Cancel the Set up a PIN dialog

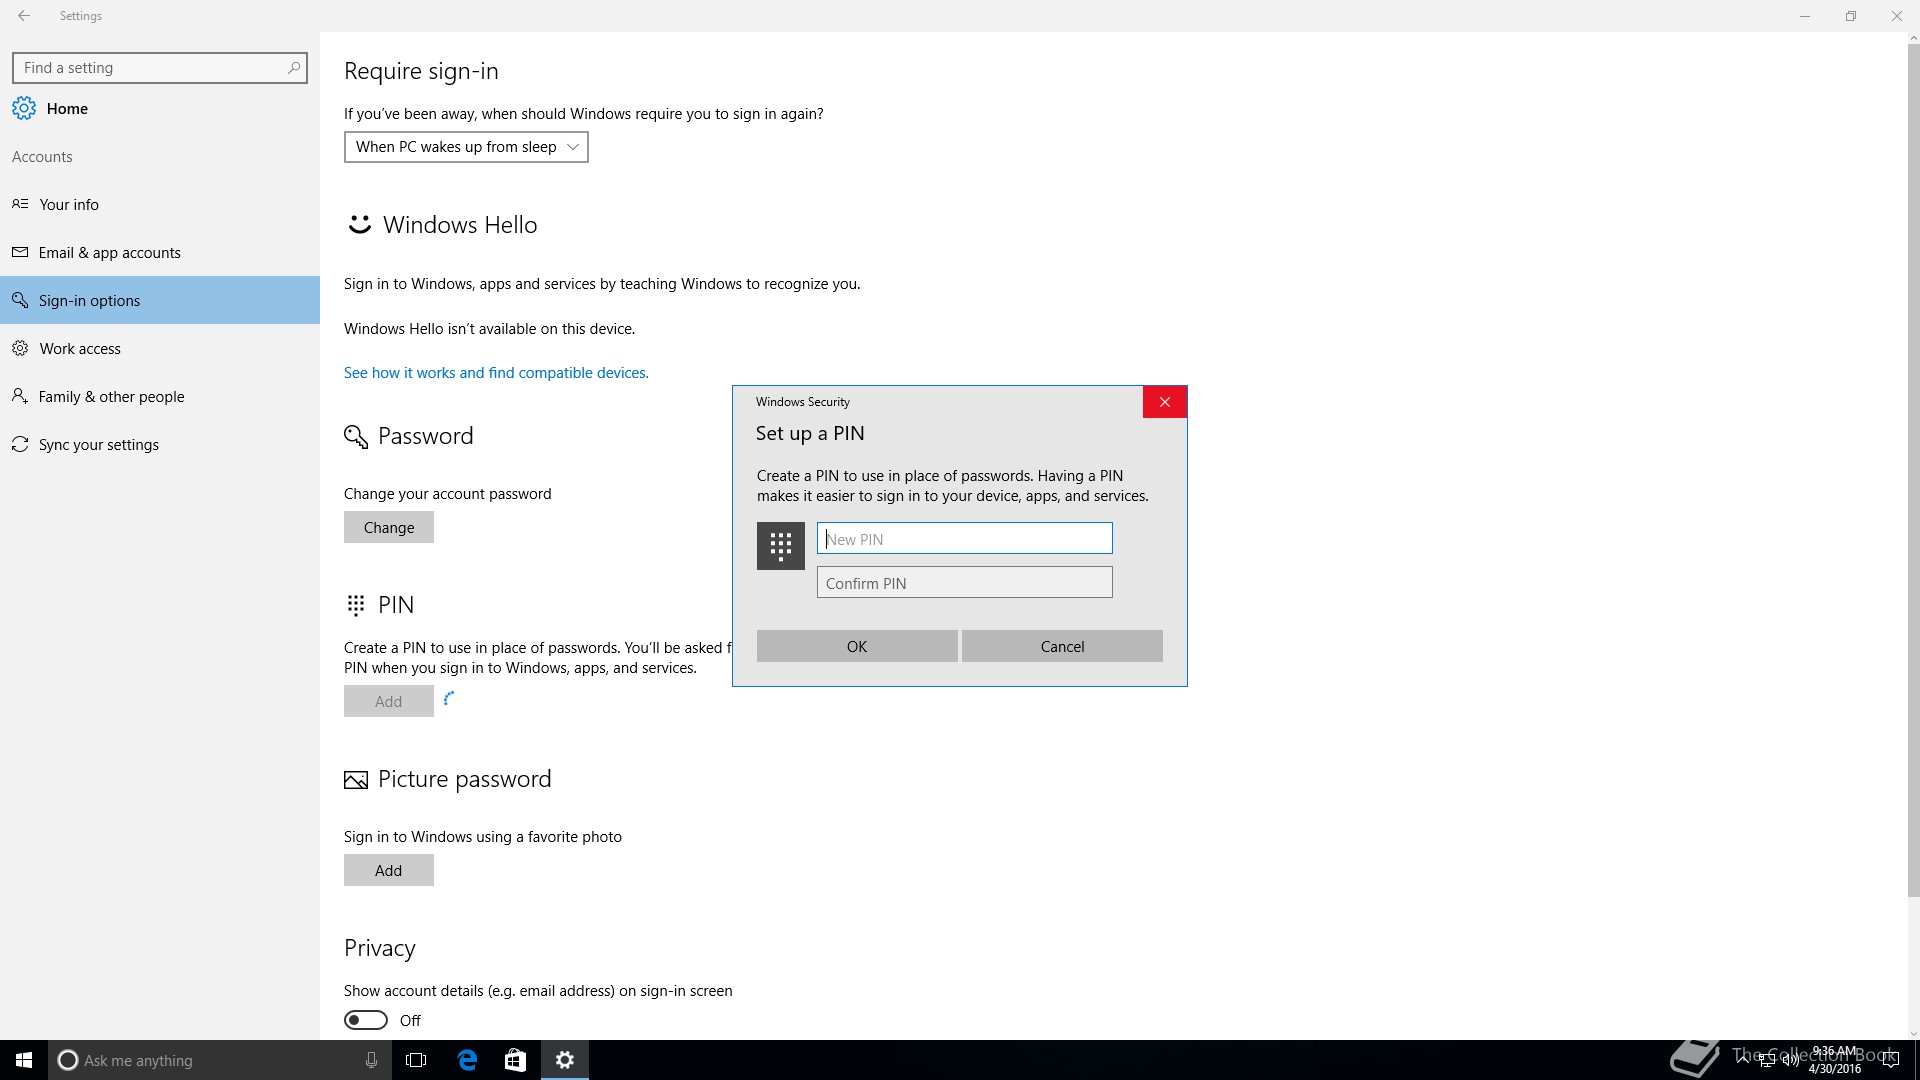point(1062,646)
